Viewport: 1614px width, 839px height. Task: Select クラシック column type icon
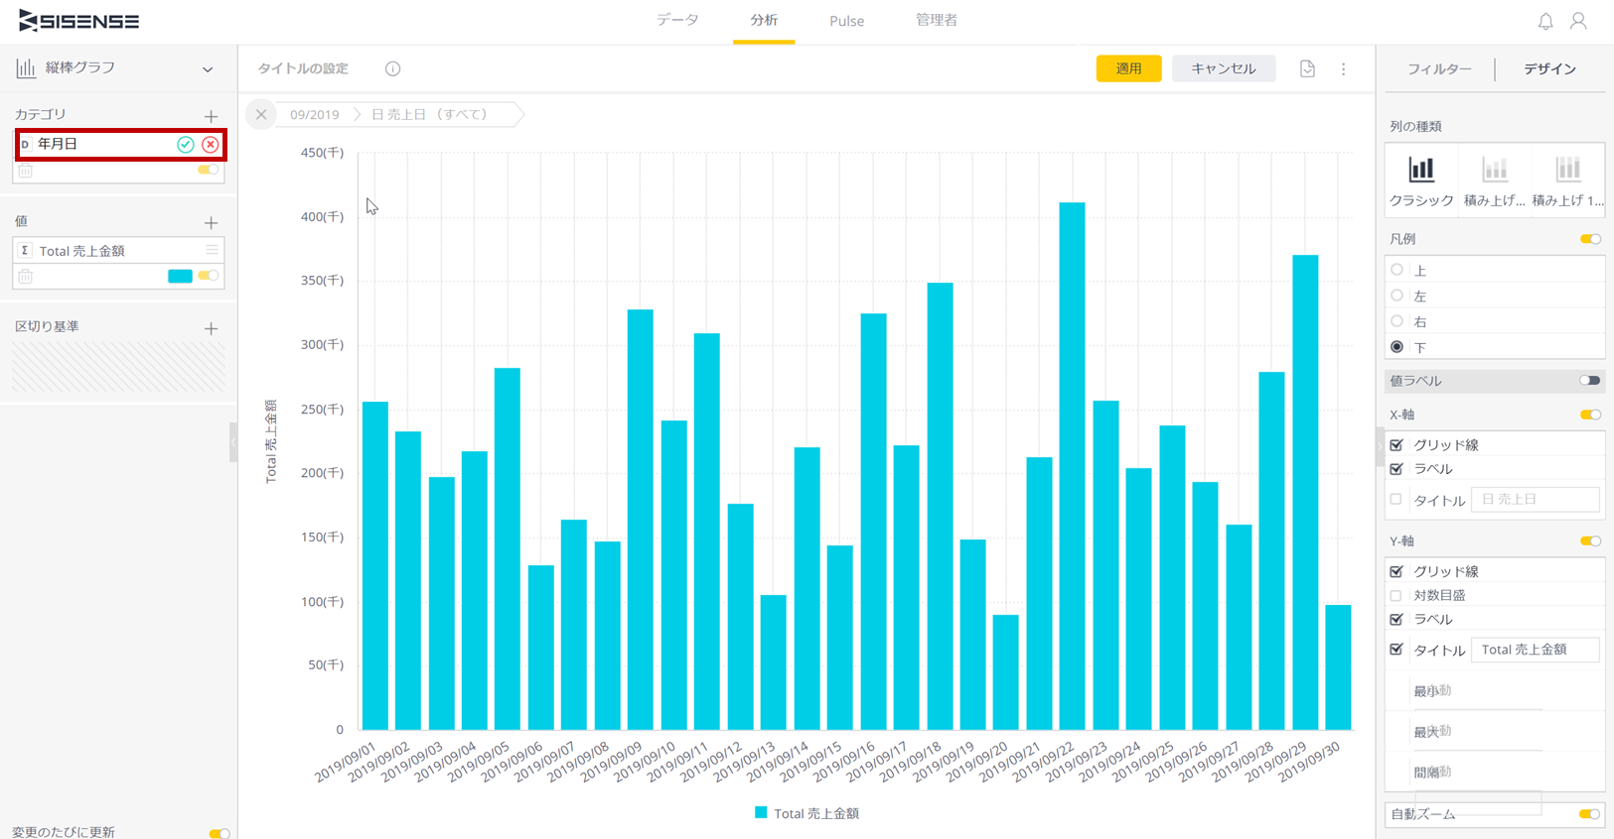1421,169
